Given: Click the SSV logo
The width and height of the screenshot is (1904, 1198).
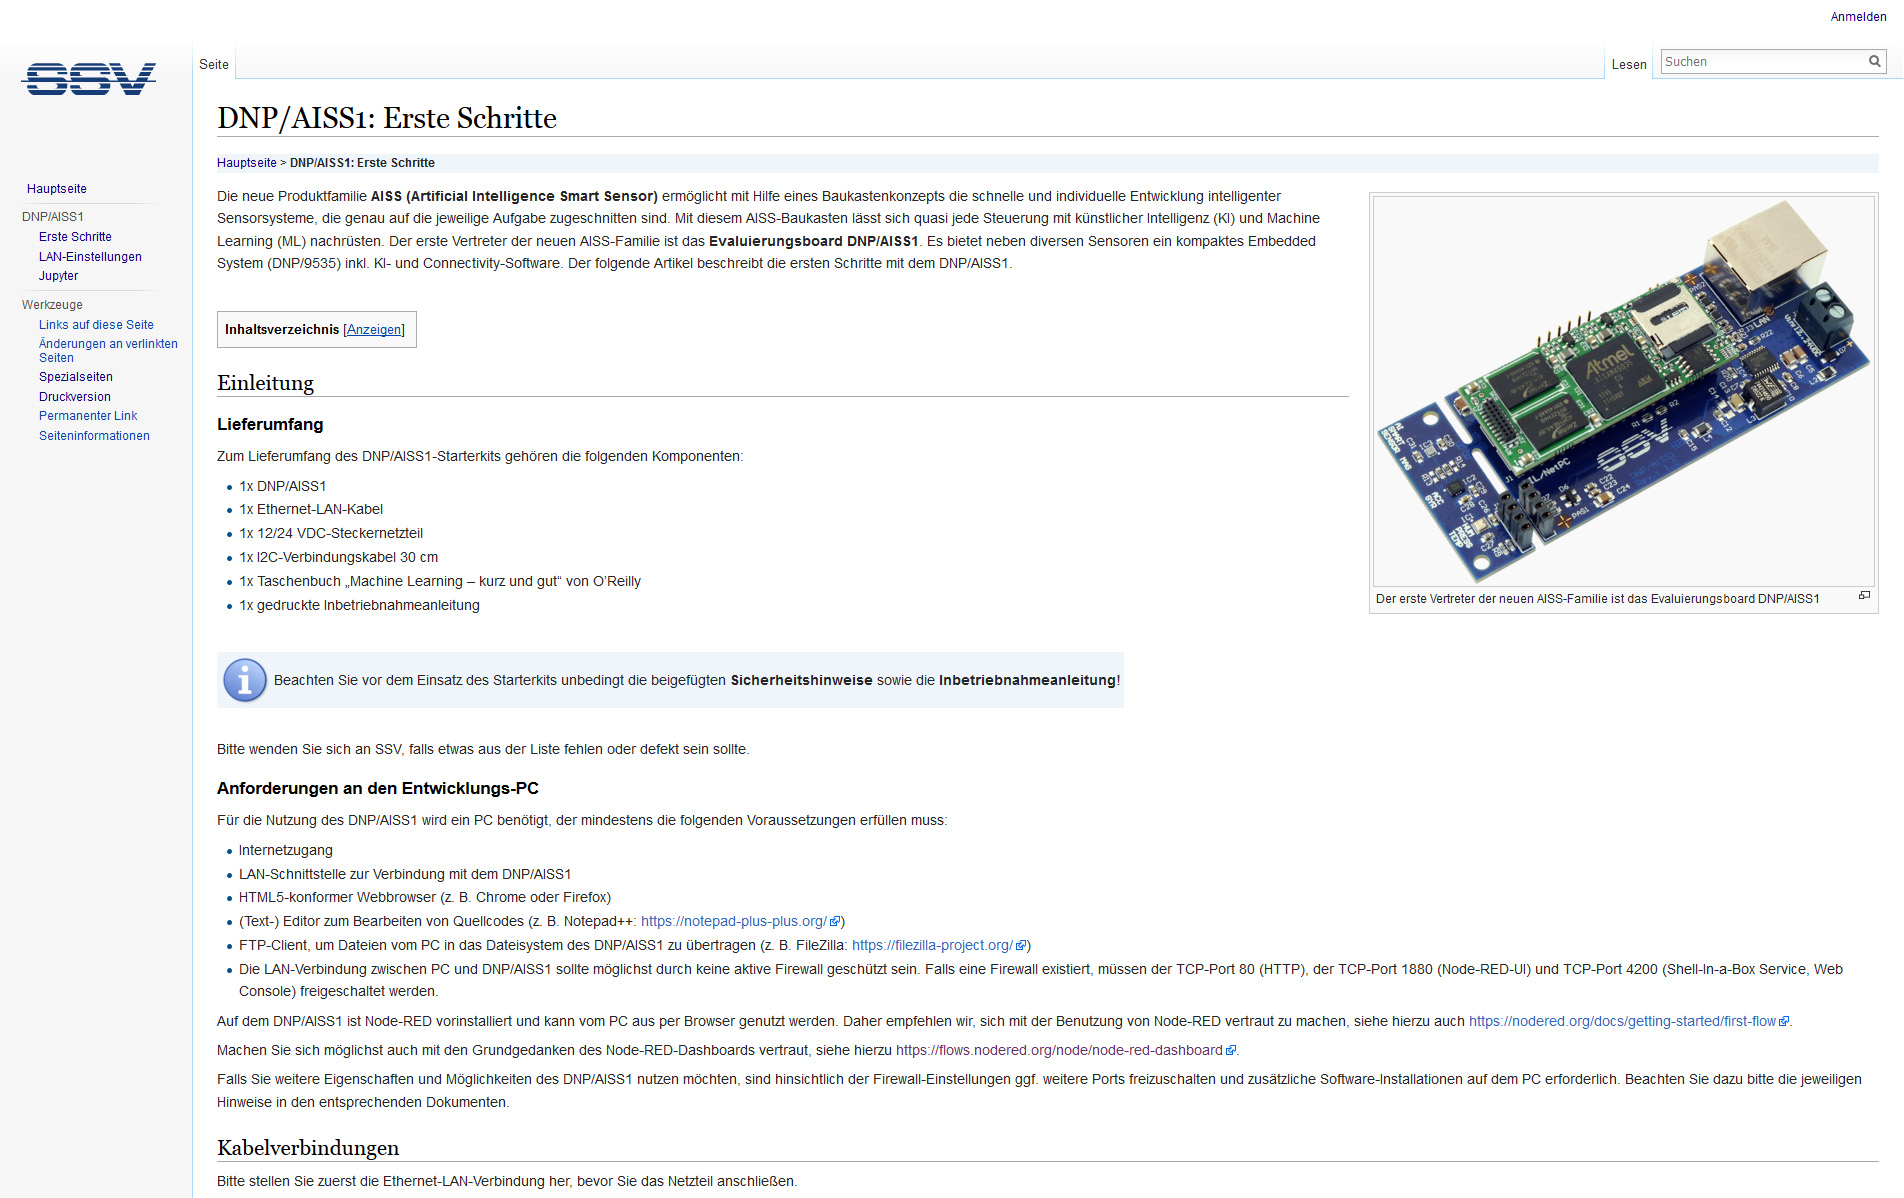Looking at the screenshot, I should (88, 79).
